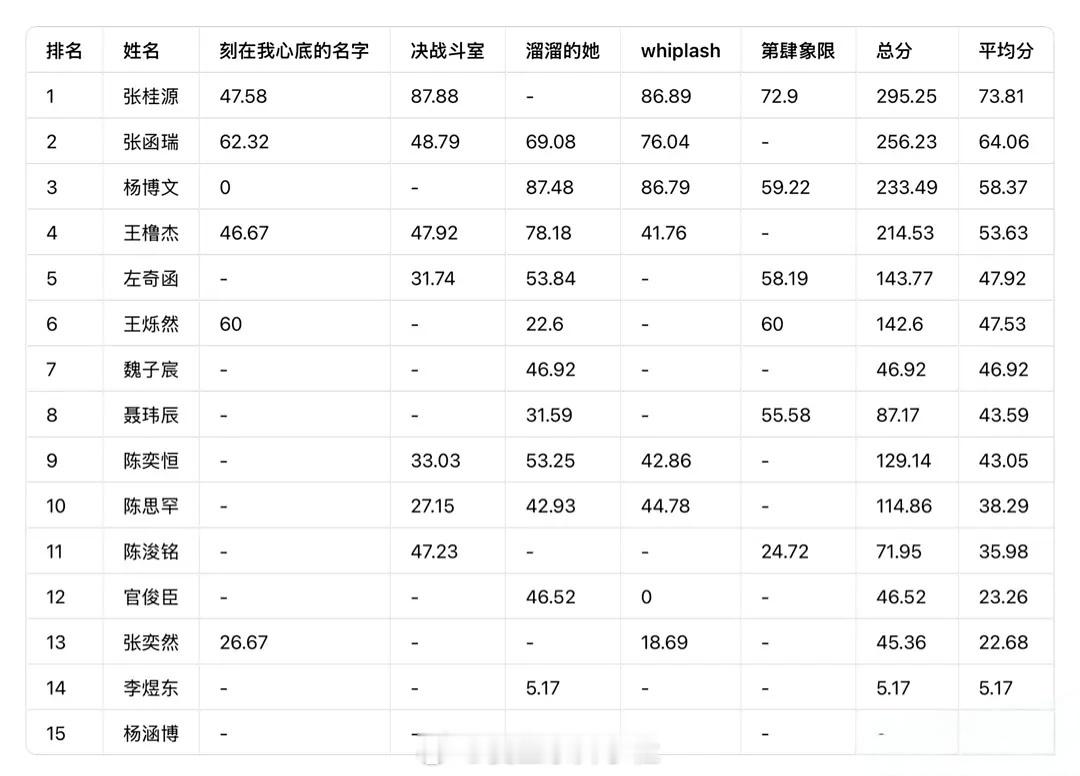This screenshot has height=776, width=1080.
Task: Click the name 王橹杰
Action: [151, 233]
